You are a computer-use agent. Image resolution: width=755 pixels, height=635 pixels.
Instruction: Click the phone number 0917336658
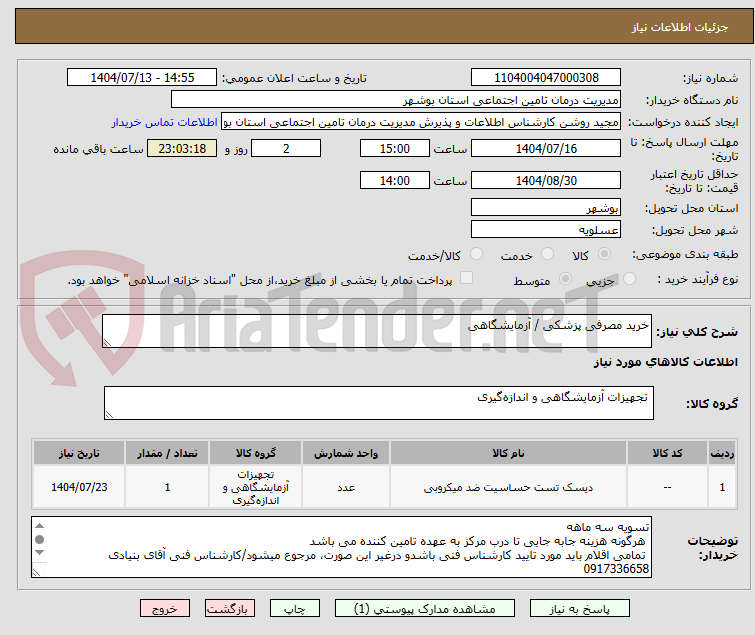616,569
